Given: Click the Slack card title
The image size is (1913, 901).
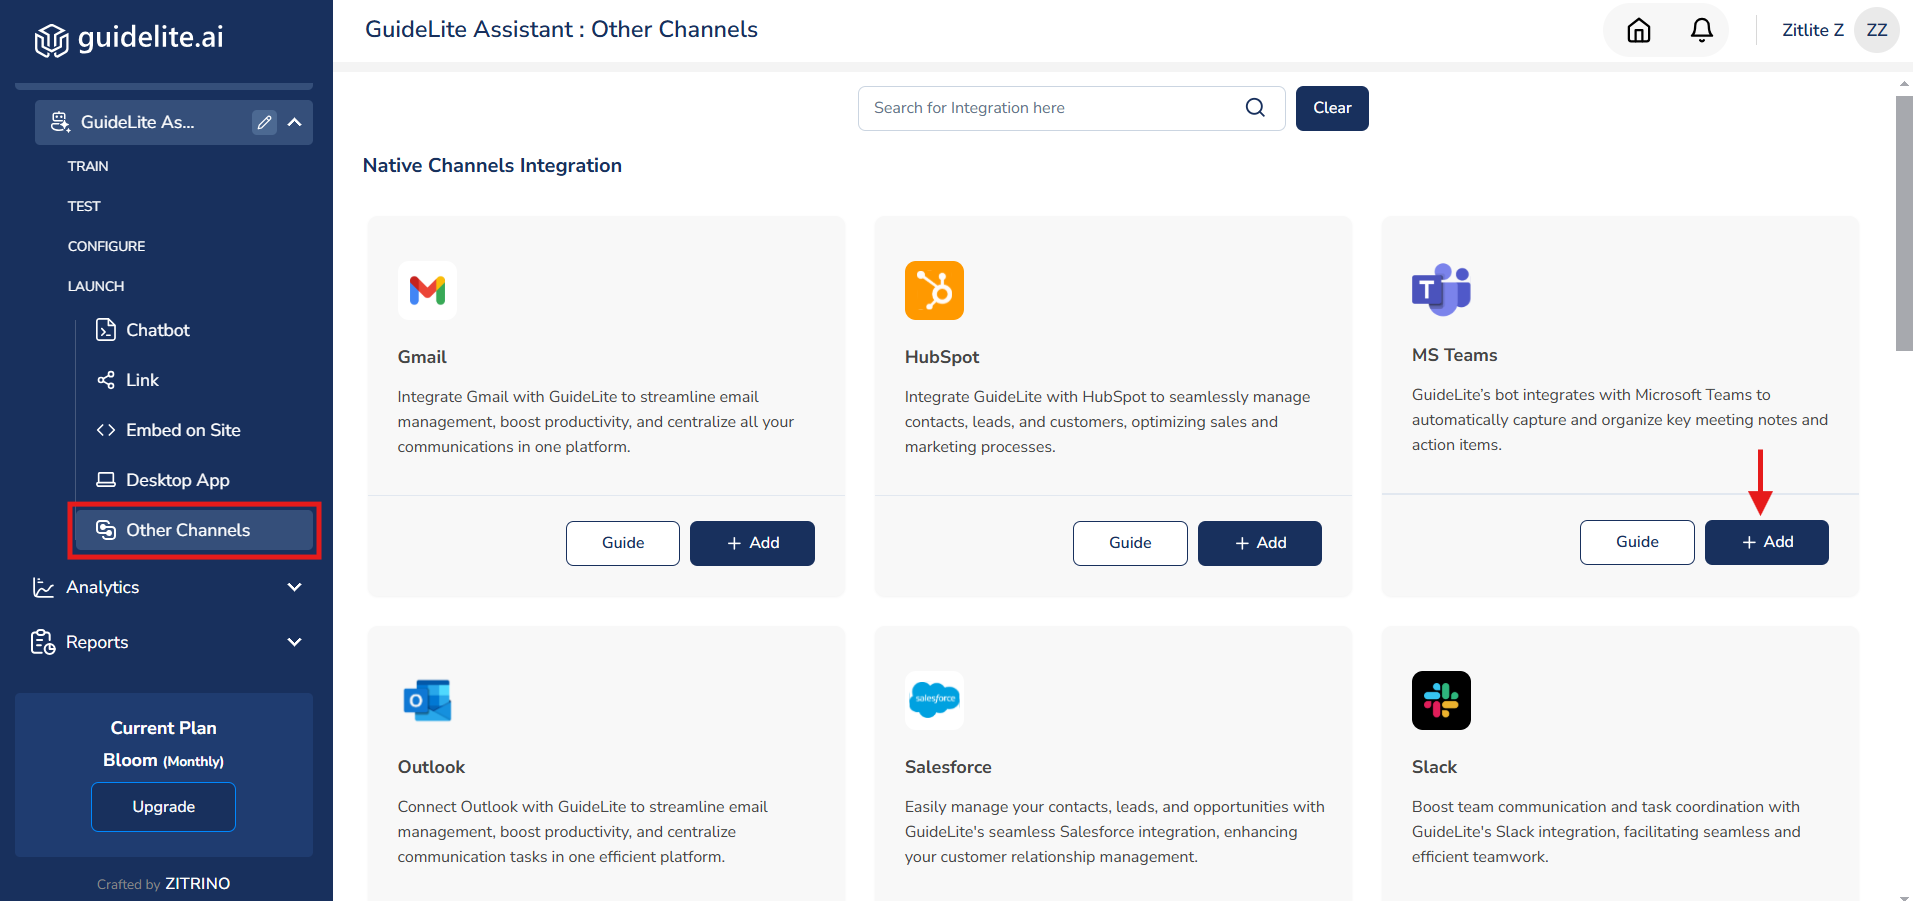Looking at the screenshot, I should click(x=1434, y=767).
